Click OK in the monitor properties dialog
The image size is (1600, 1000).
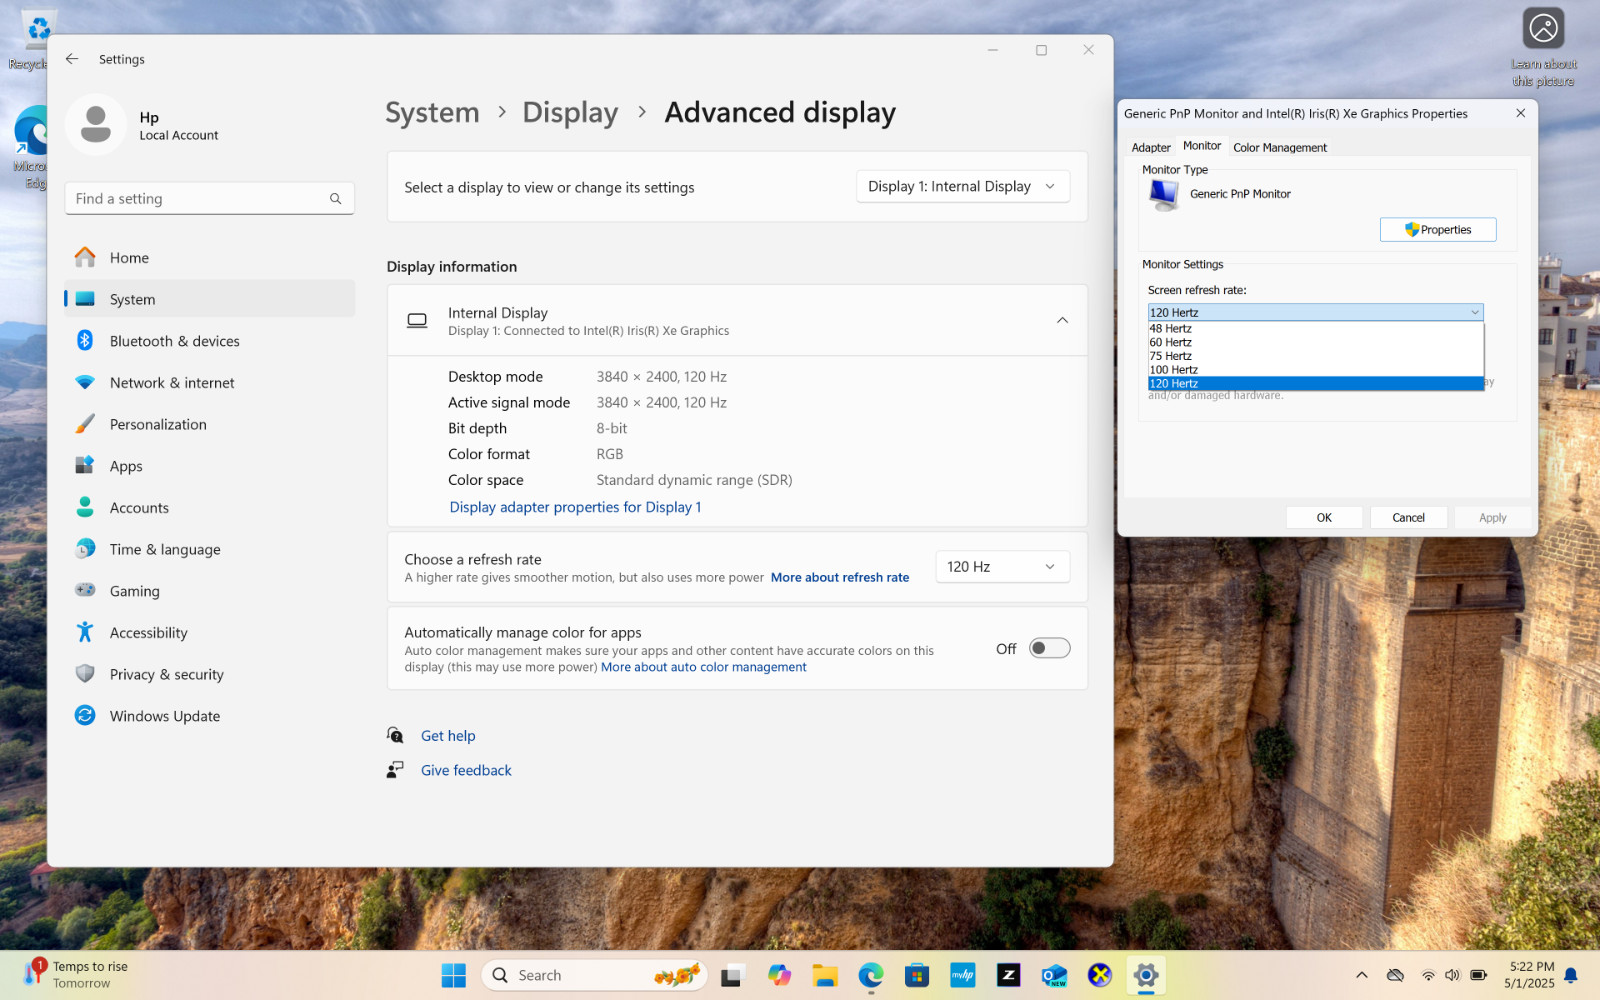[1324, 518]
